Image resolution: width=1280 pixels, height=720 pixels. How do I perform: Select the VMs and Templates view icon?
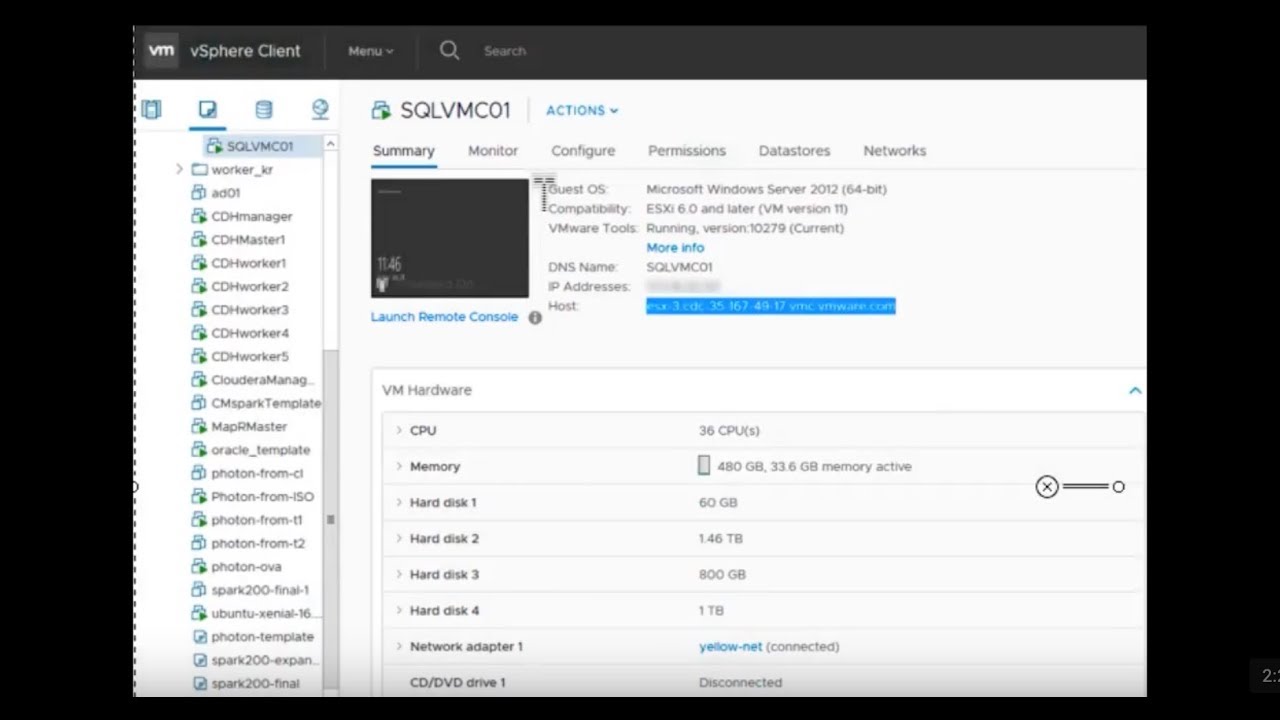click(x=207, y=109)
